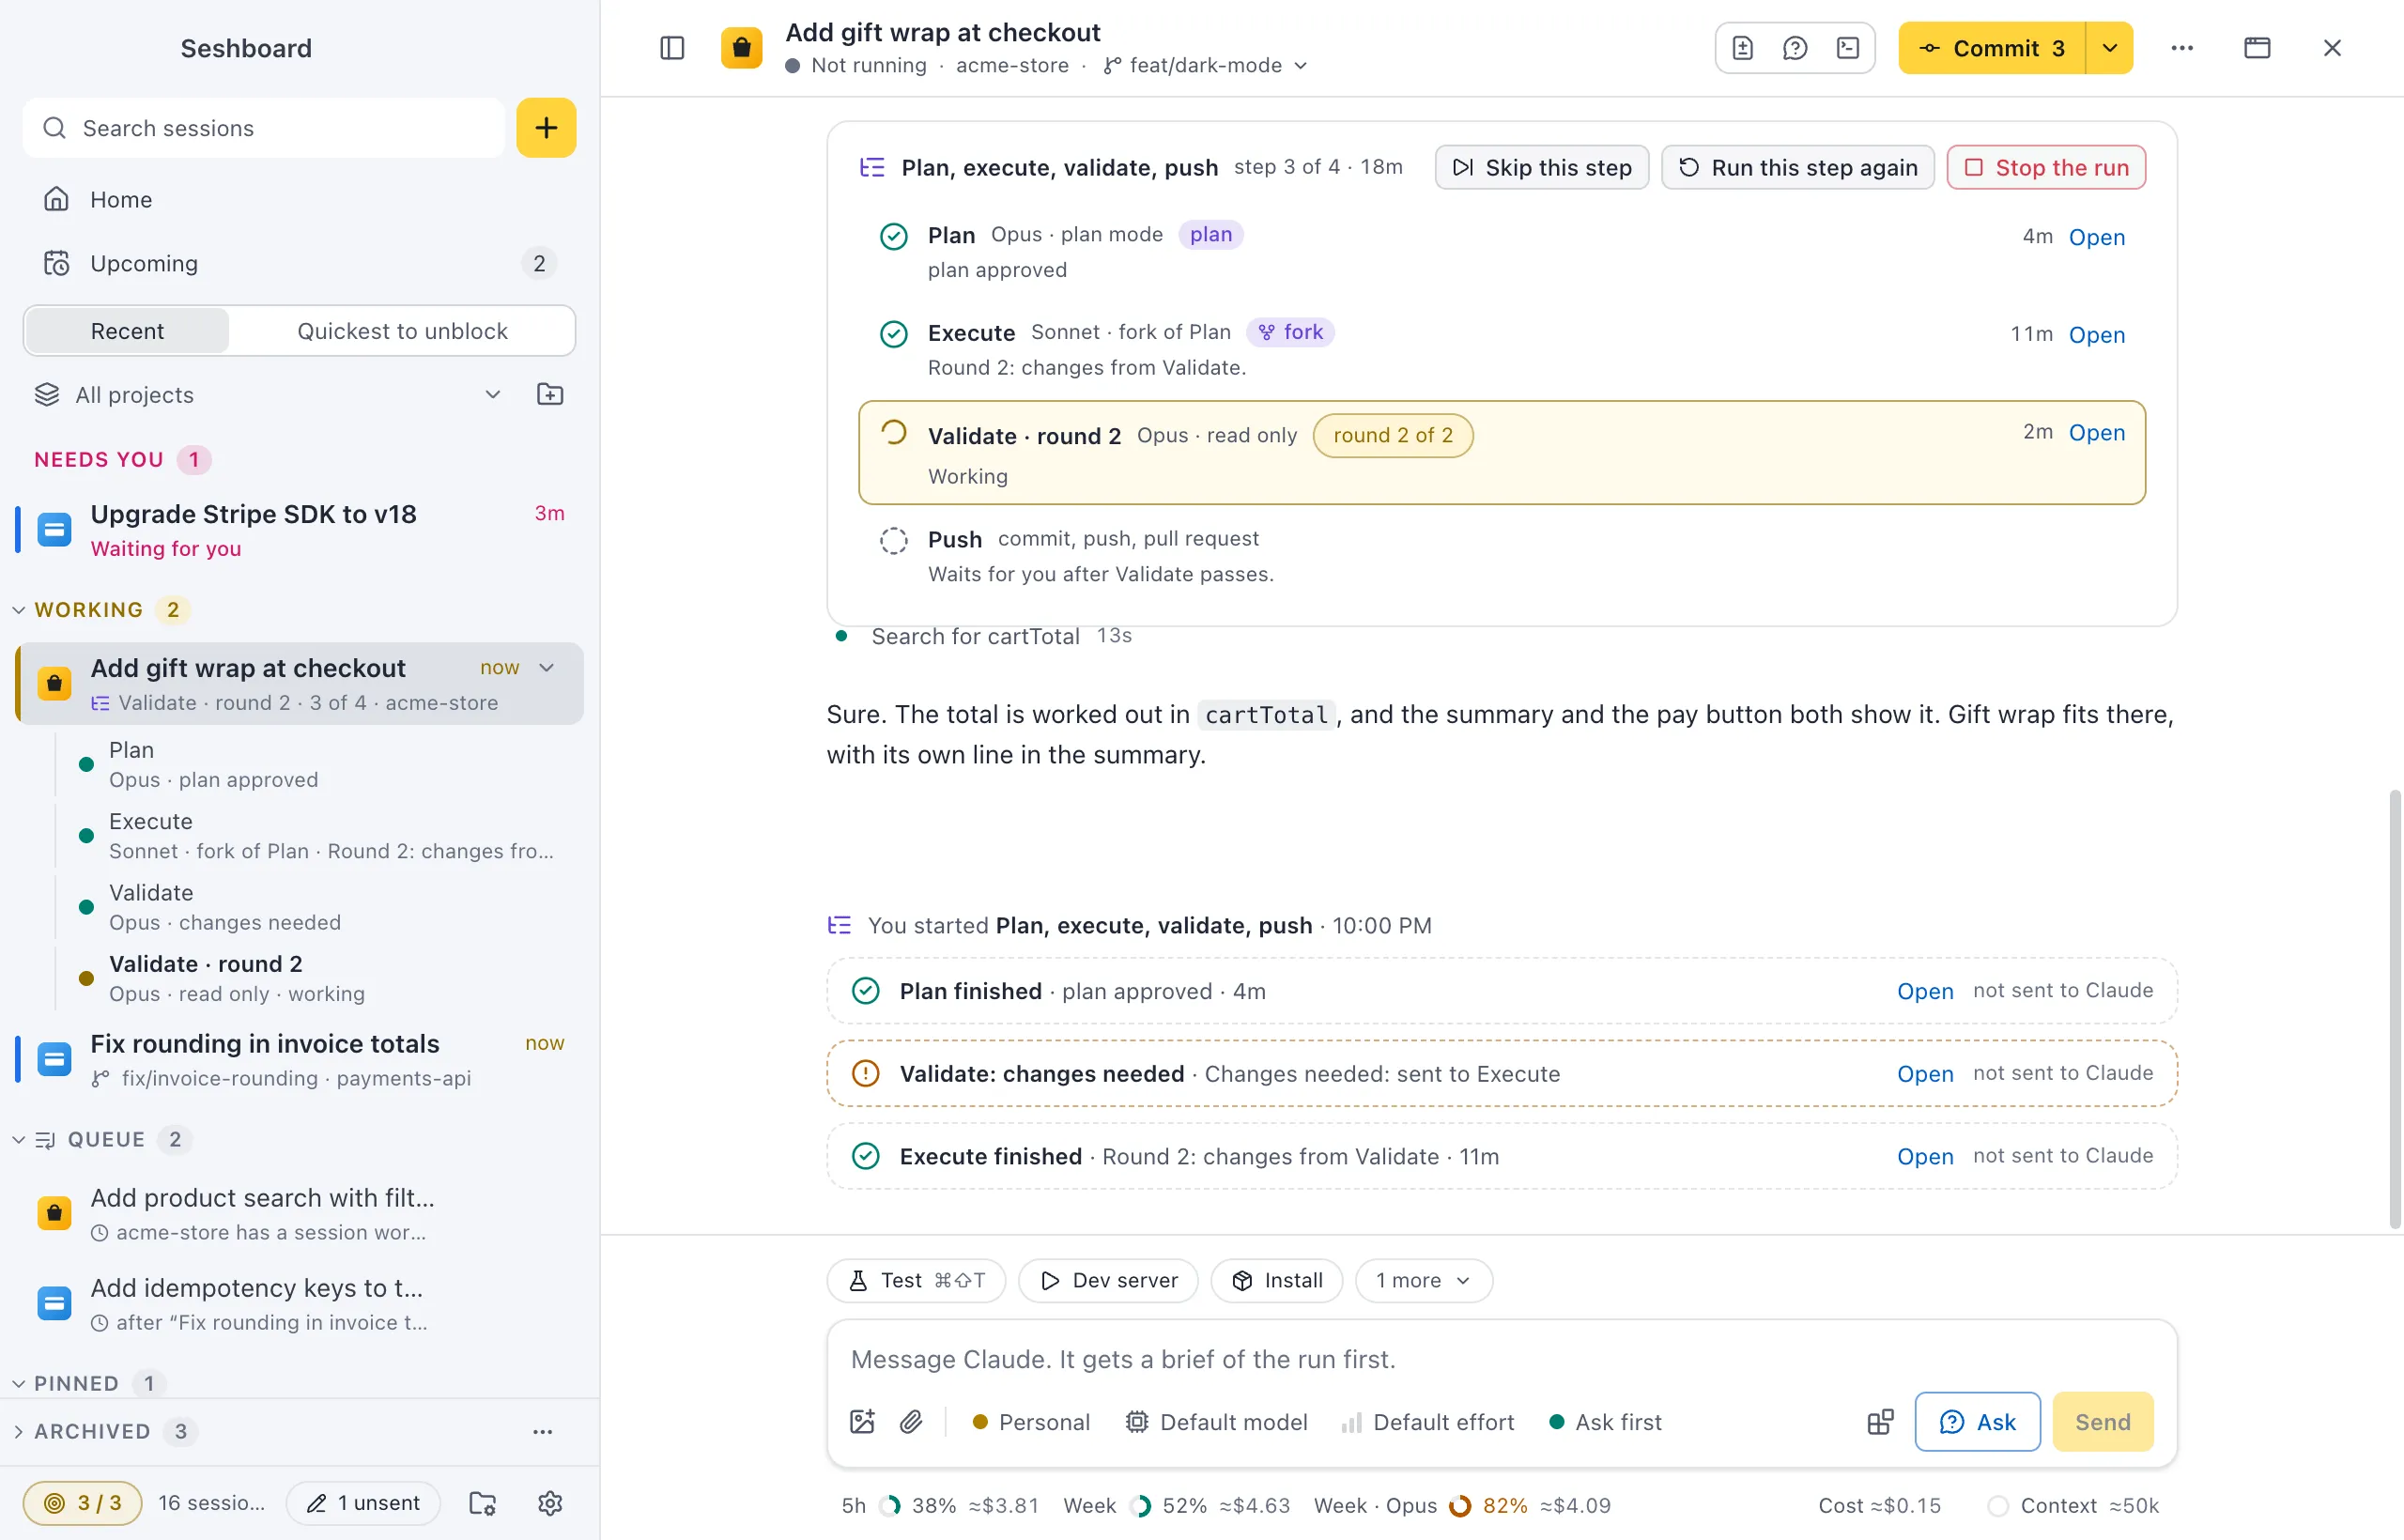Open the three-dot more options menu in the header
This screenshot has width=2404, height=1540.
[x=2182, y=48]
